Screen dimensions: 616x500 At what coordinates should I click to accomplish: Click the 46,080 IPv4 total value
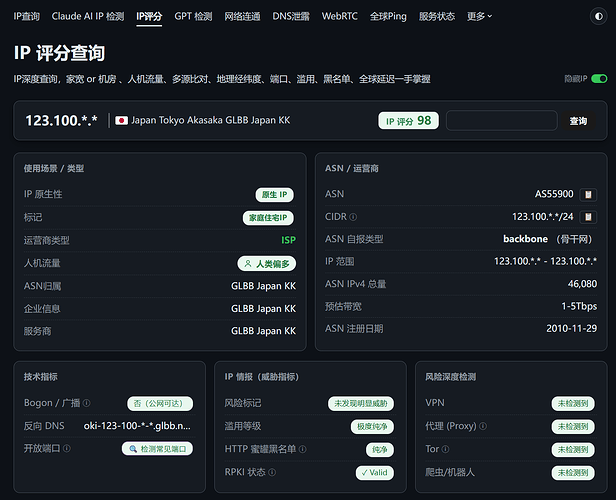pos(582,284)
